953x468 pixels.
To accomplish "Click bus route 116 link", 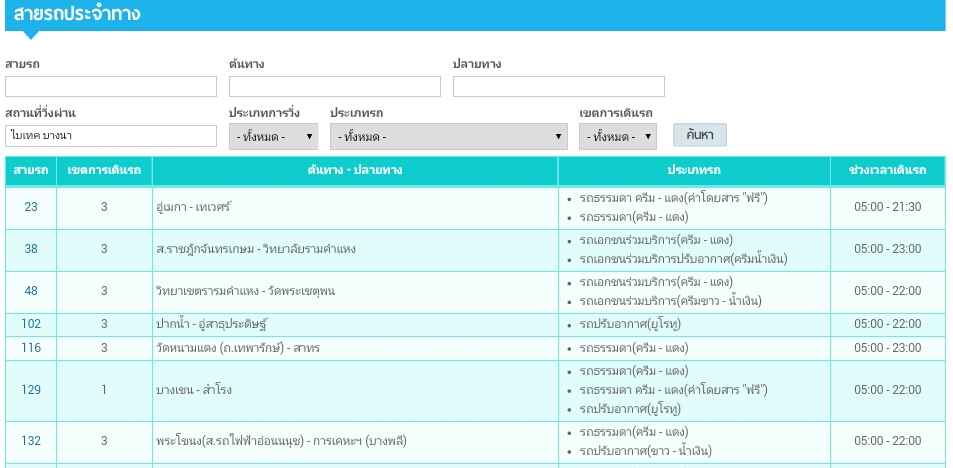I will pyautogui.click(x=31, y=348).
